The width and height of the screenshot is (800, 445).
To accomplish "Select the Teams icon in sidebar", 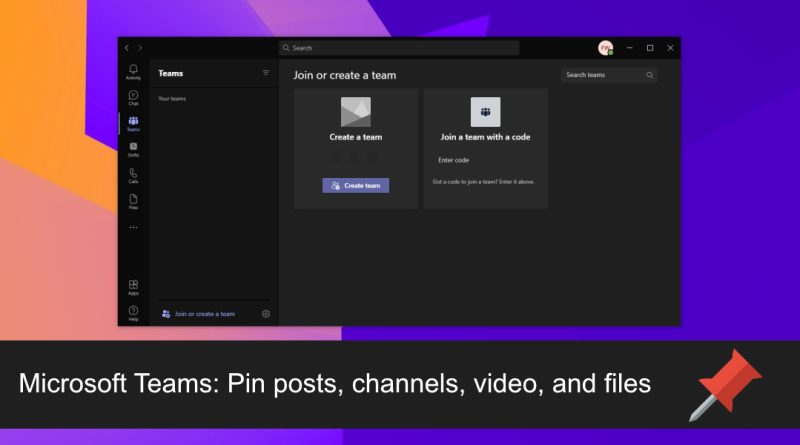I will (133, 123).
